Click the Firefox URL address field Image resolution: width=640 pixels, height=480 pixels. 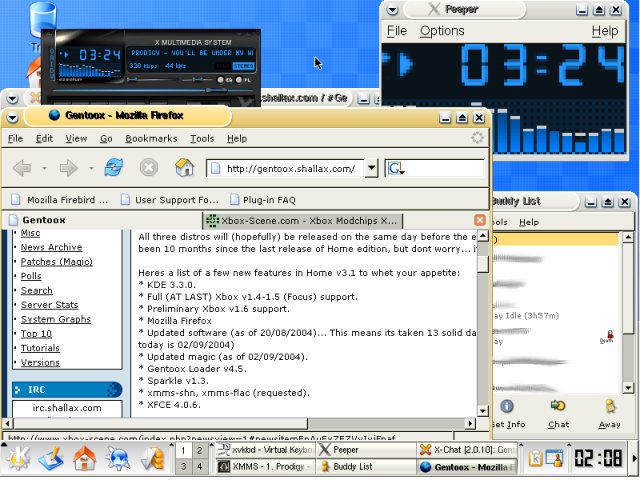[x=286, y=168]
